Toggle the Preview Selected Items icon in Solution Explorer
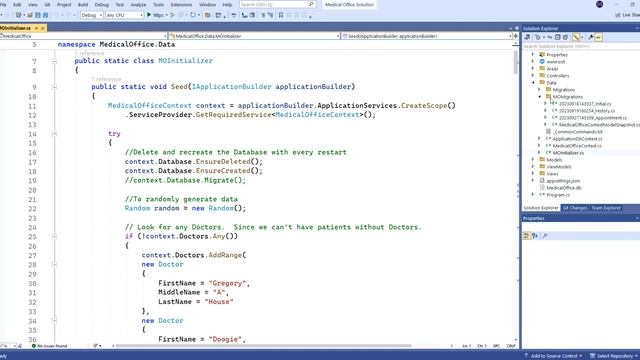The image size is (640, 360). tap(598, 37)
